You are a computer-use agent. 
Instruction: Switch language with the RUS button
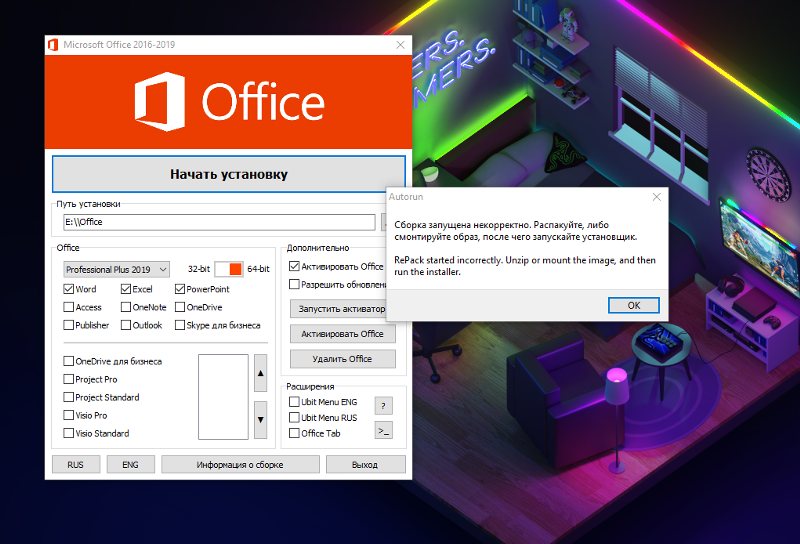76,465
